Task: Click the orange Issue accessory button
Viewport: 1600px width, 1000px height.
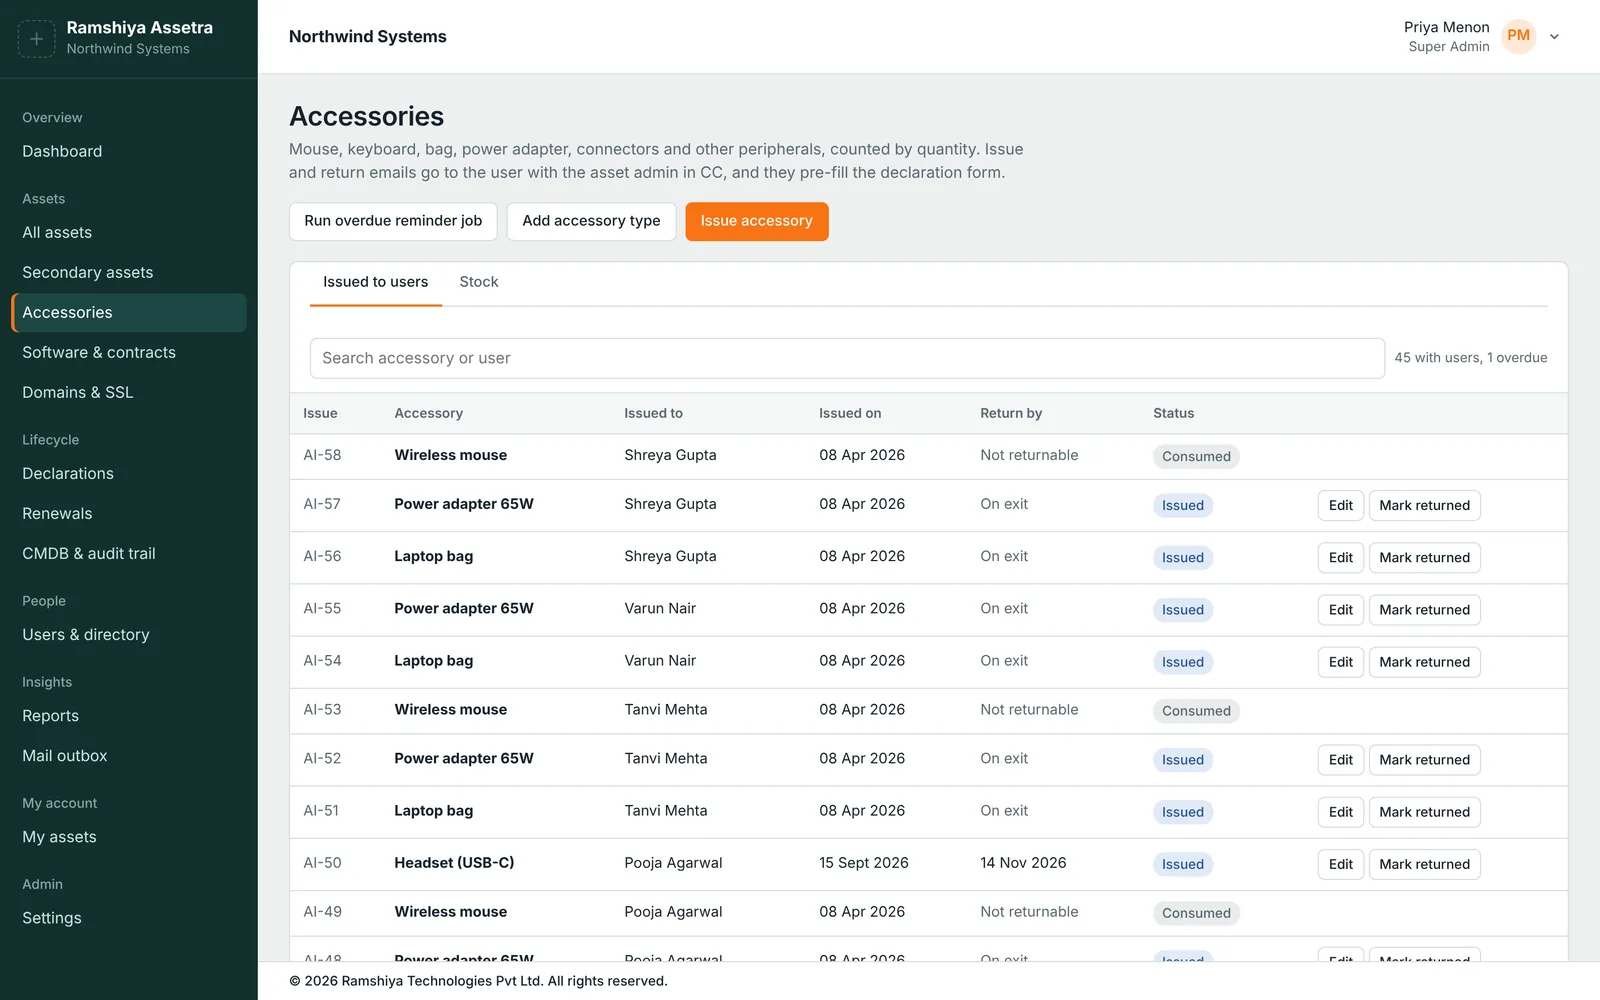Action: [756, 221]
